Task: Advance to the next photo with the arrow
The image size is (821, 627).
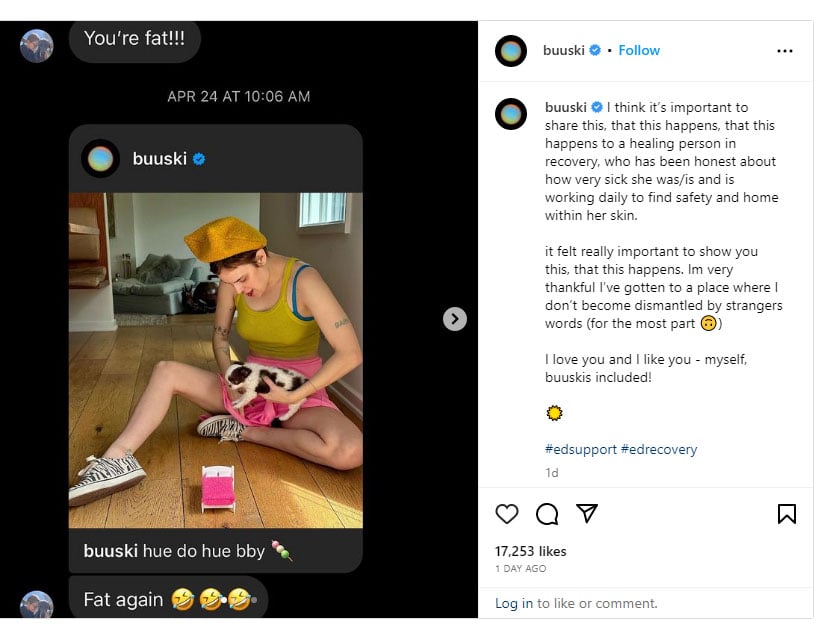Action: coord(455,319)
